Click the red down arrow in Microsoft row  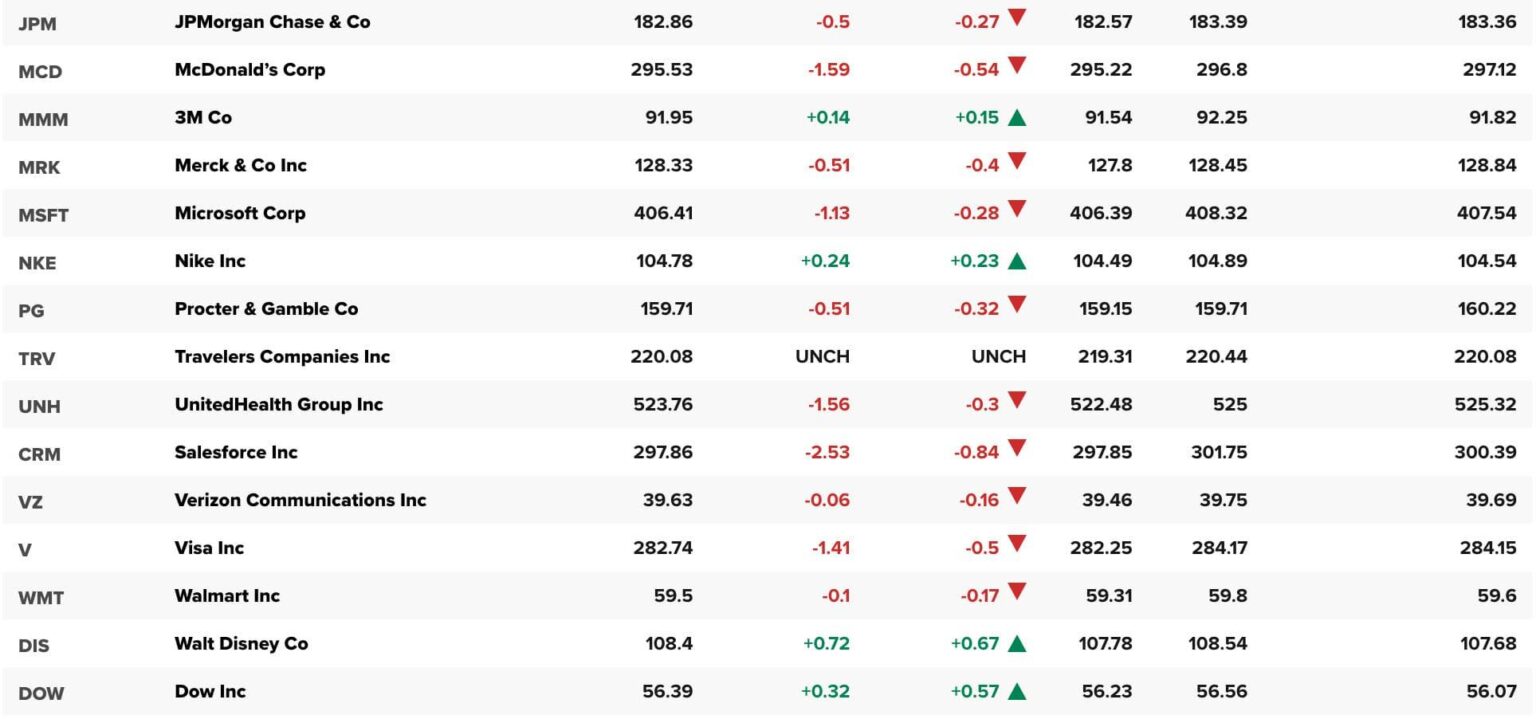pos(1017,209)
